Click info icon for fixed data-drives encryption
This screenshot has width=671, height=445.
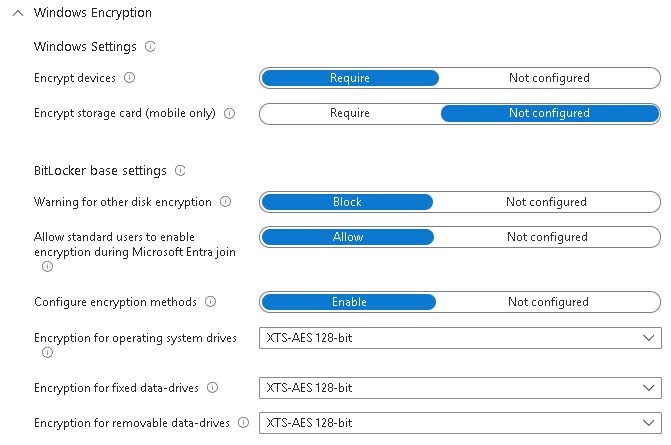click(212, 387)
